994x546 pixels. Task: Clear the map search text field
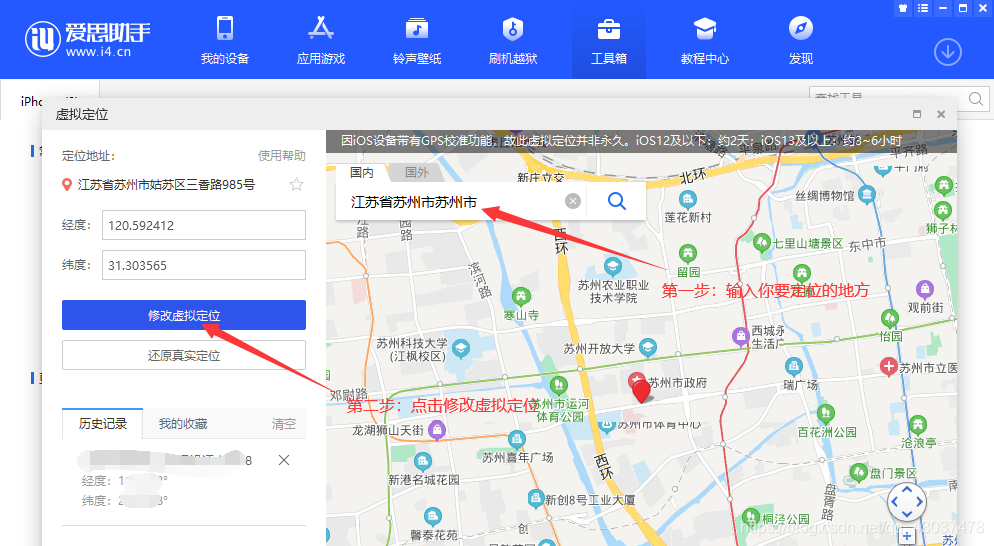572,201
